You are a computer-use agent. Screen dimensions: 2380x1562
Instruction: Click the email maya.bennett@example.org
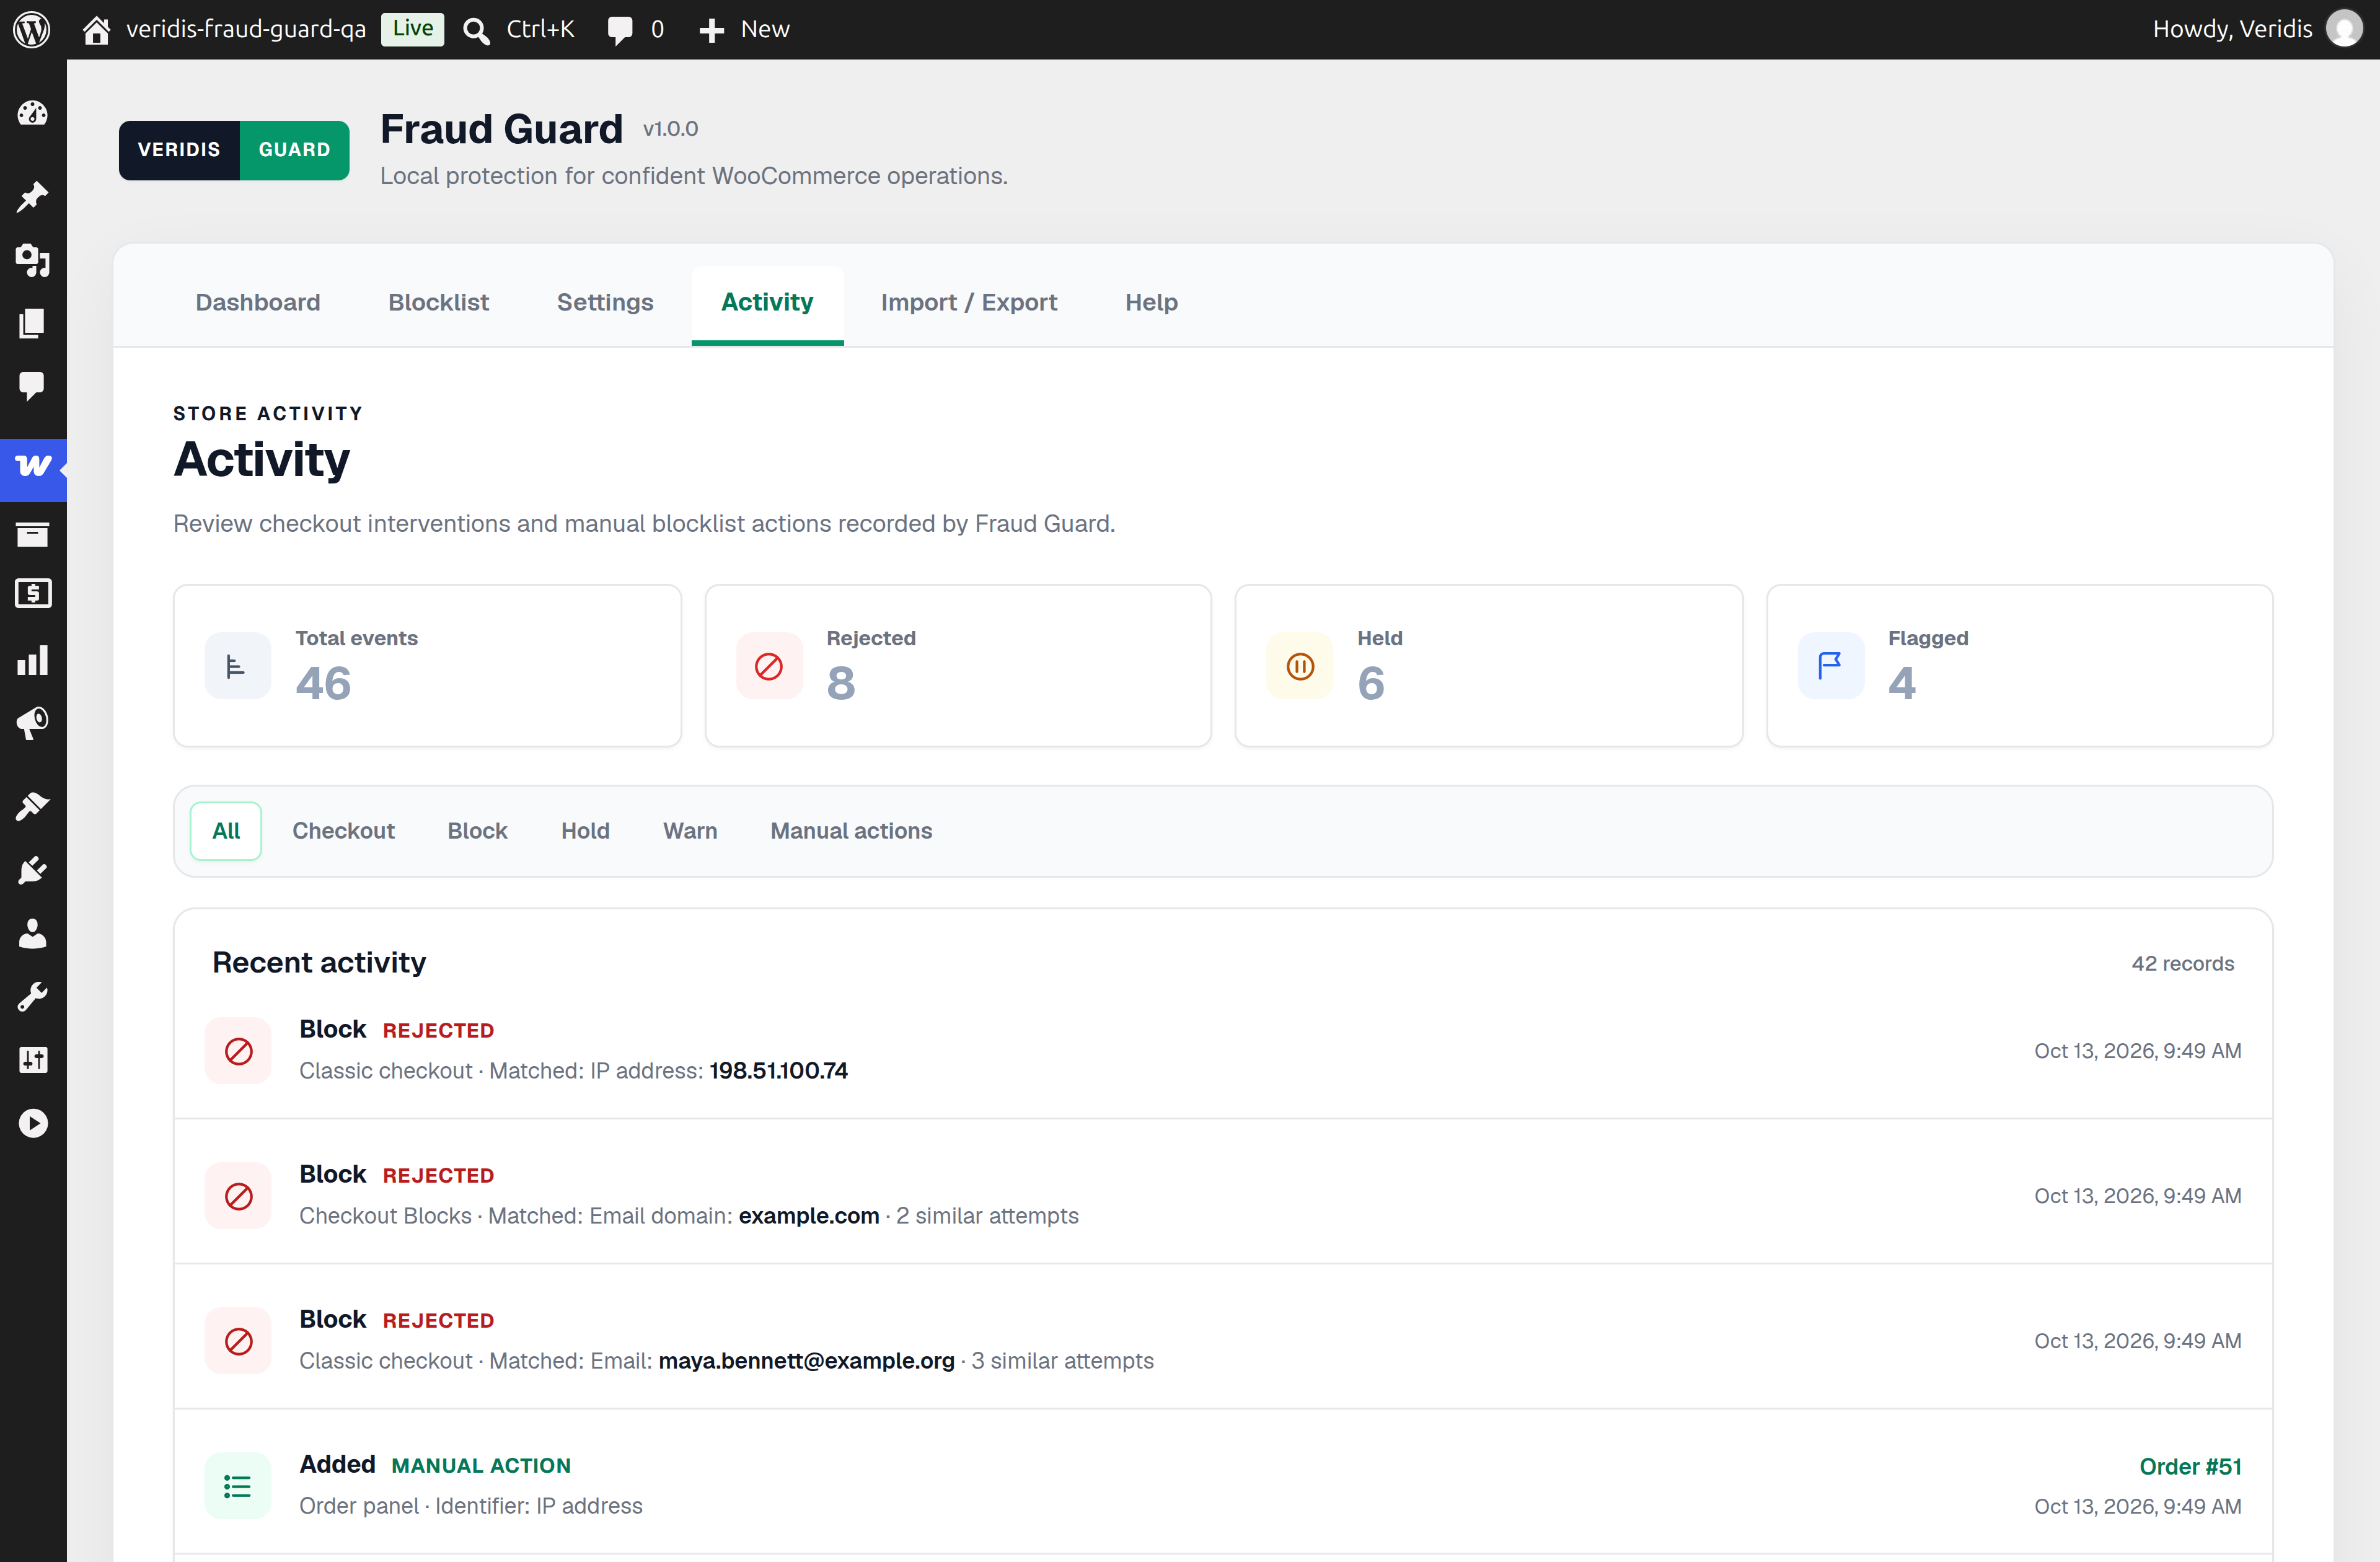click(x=806, y=1361)
